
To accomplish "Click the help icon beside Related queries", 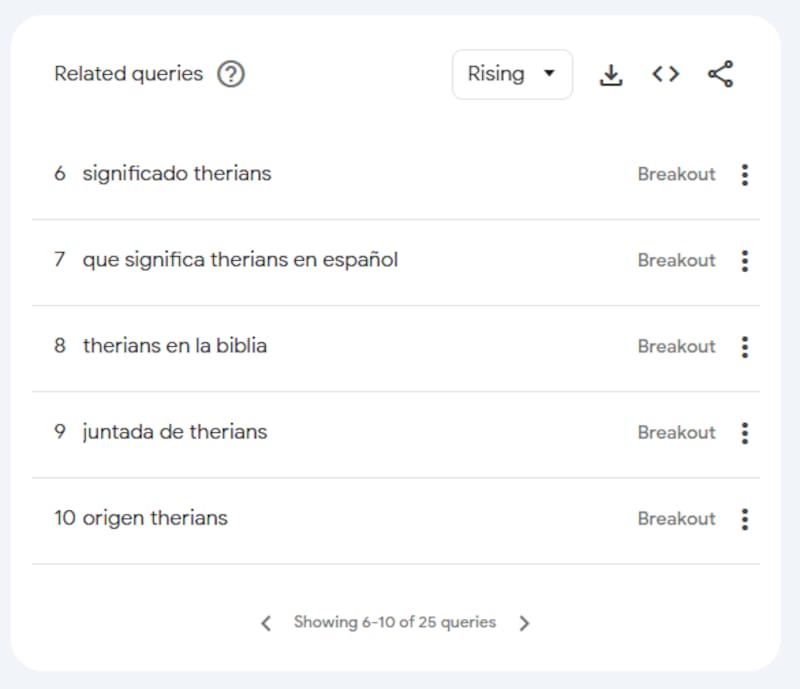I will (x=231, y=74).
